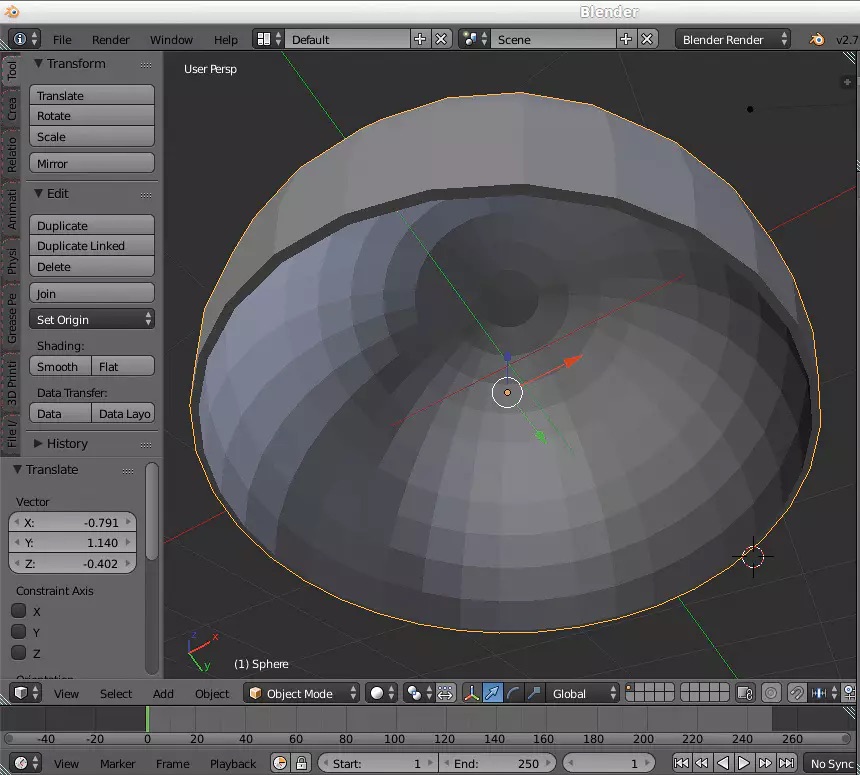Open the Set Origin dropdown
The image size is (860, 775).
[92, 320]
